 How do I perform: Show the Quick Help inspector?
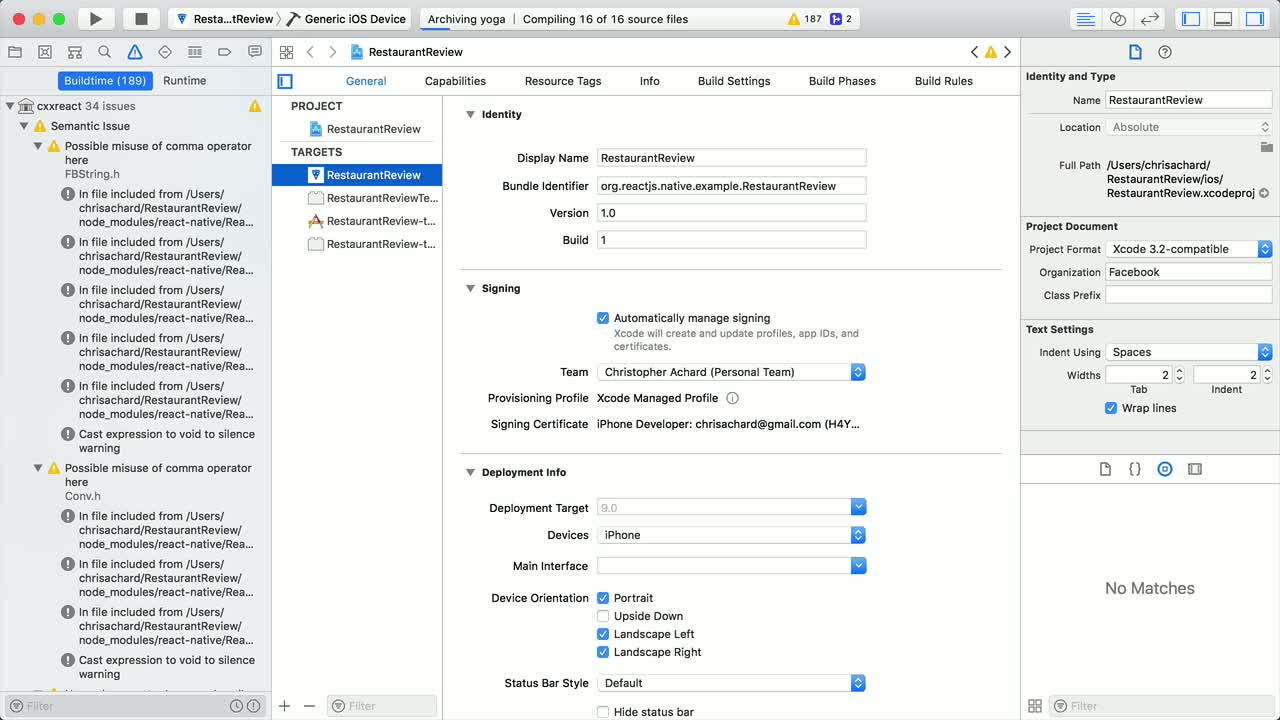tap(1164, 52)
